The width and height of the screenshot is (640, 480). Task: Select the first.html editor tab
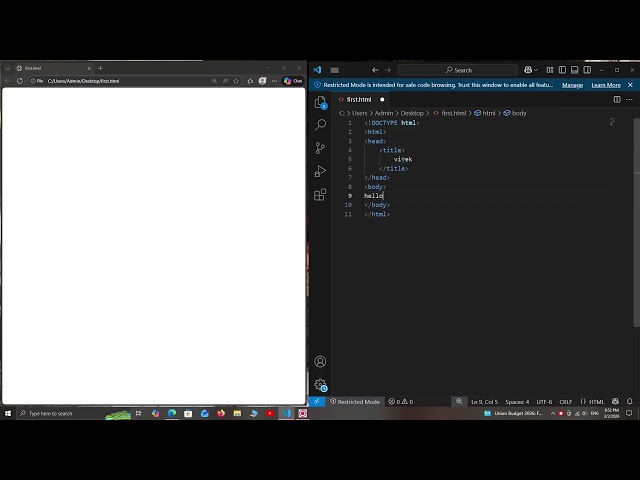tap(361, 99)
